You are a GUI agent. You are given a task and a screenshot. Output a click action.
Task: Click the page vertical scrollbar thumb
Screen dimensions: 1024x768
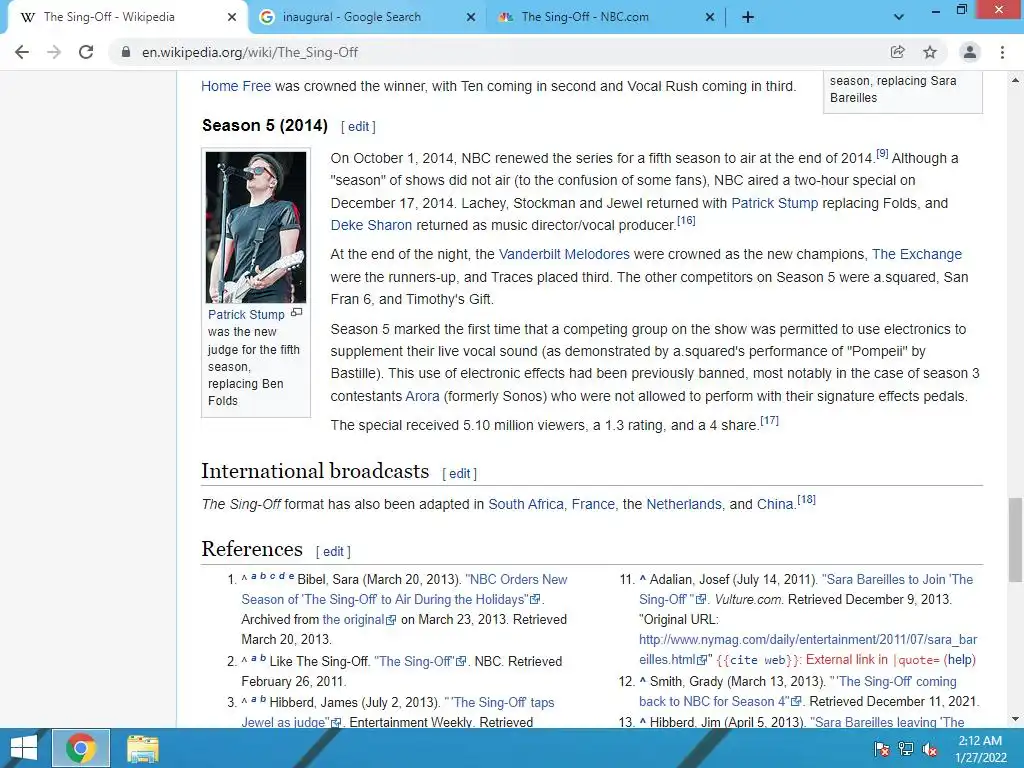(x=1015, y=539)
